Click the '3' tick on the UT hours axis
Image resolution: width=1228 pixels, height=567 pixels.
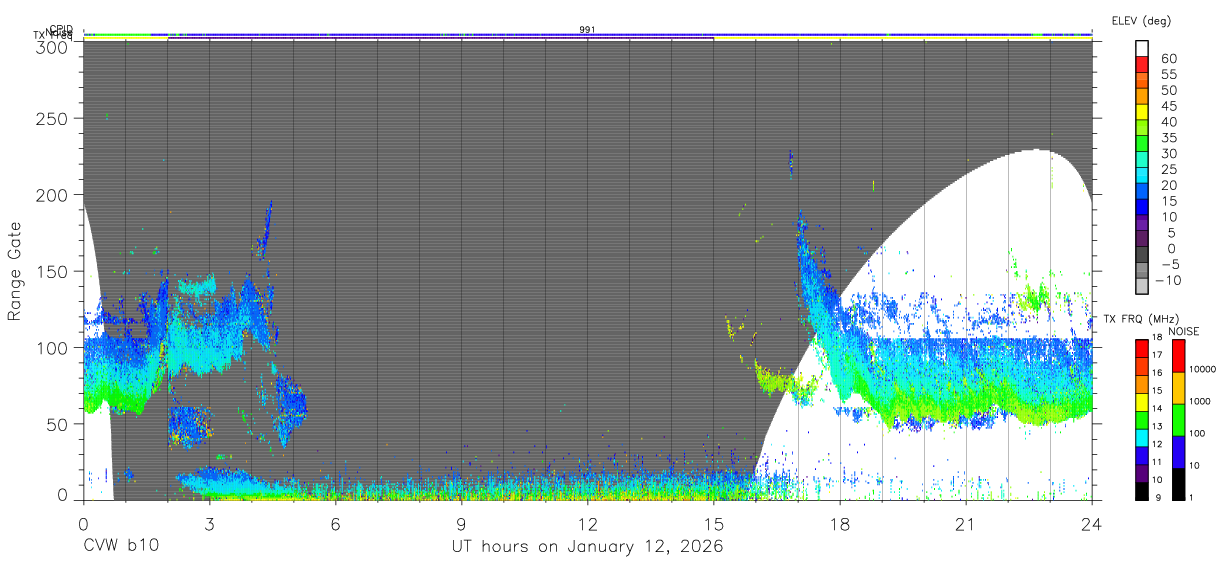(x=210, y=524)
